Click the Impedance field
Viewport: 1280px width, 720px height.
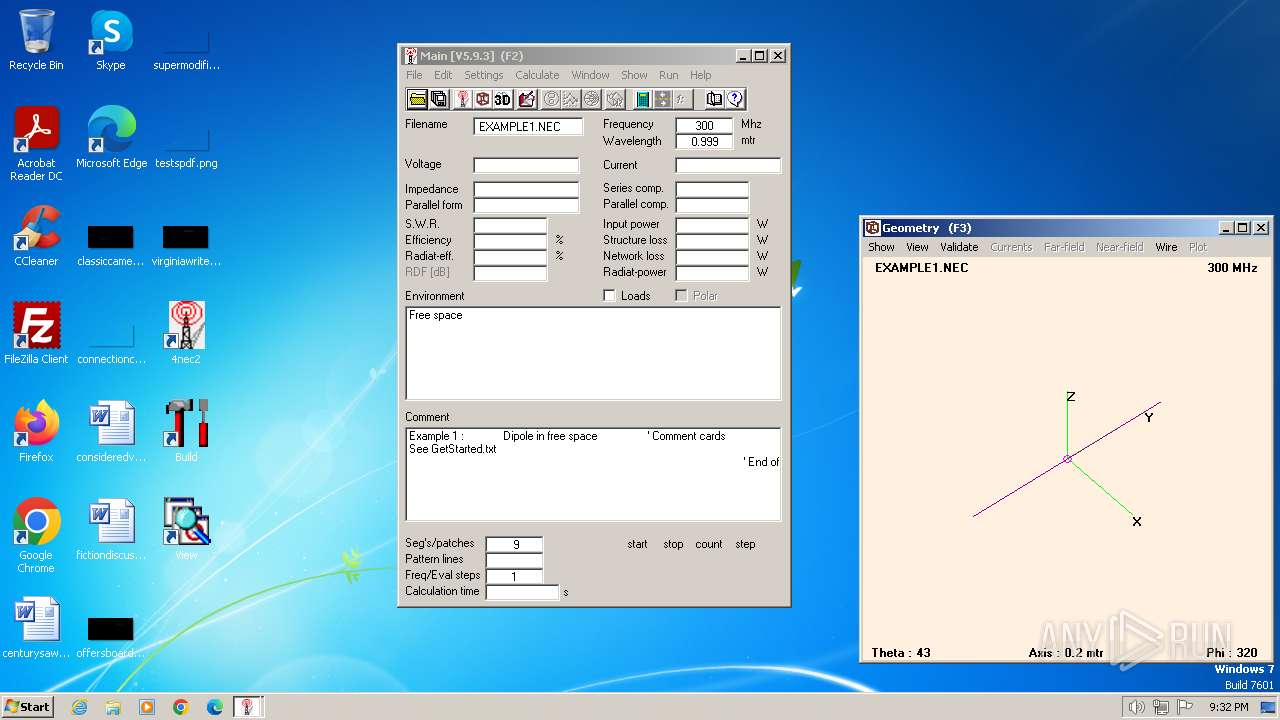click(526, 189)
